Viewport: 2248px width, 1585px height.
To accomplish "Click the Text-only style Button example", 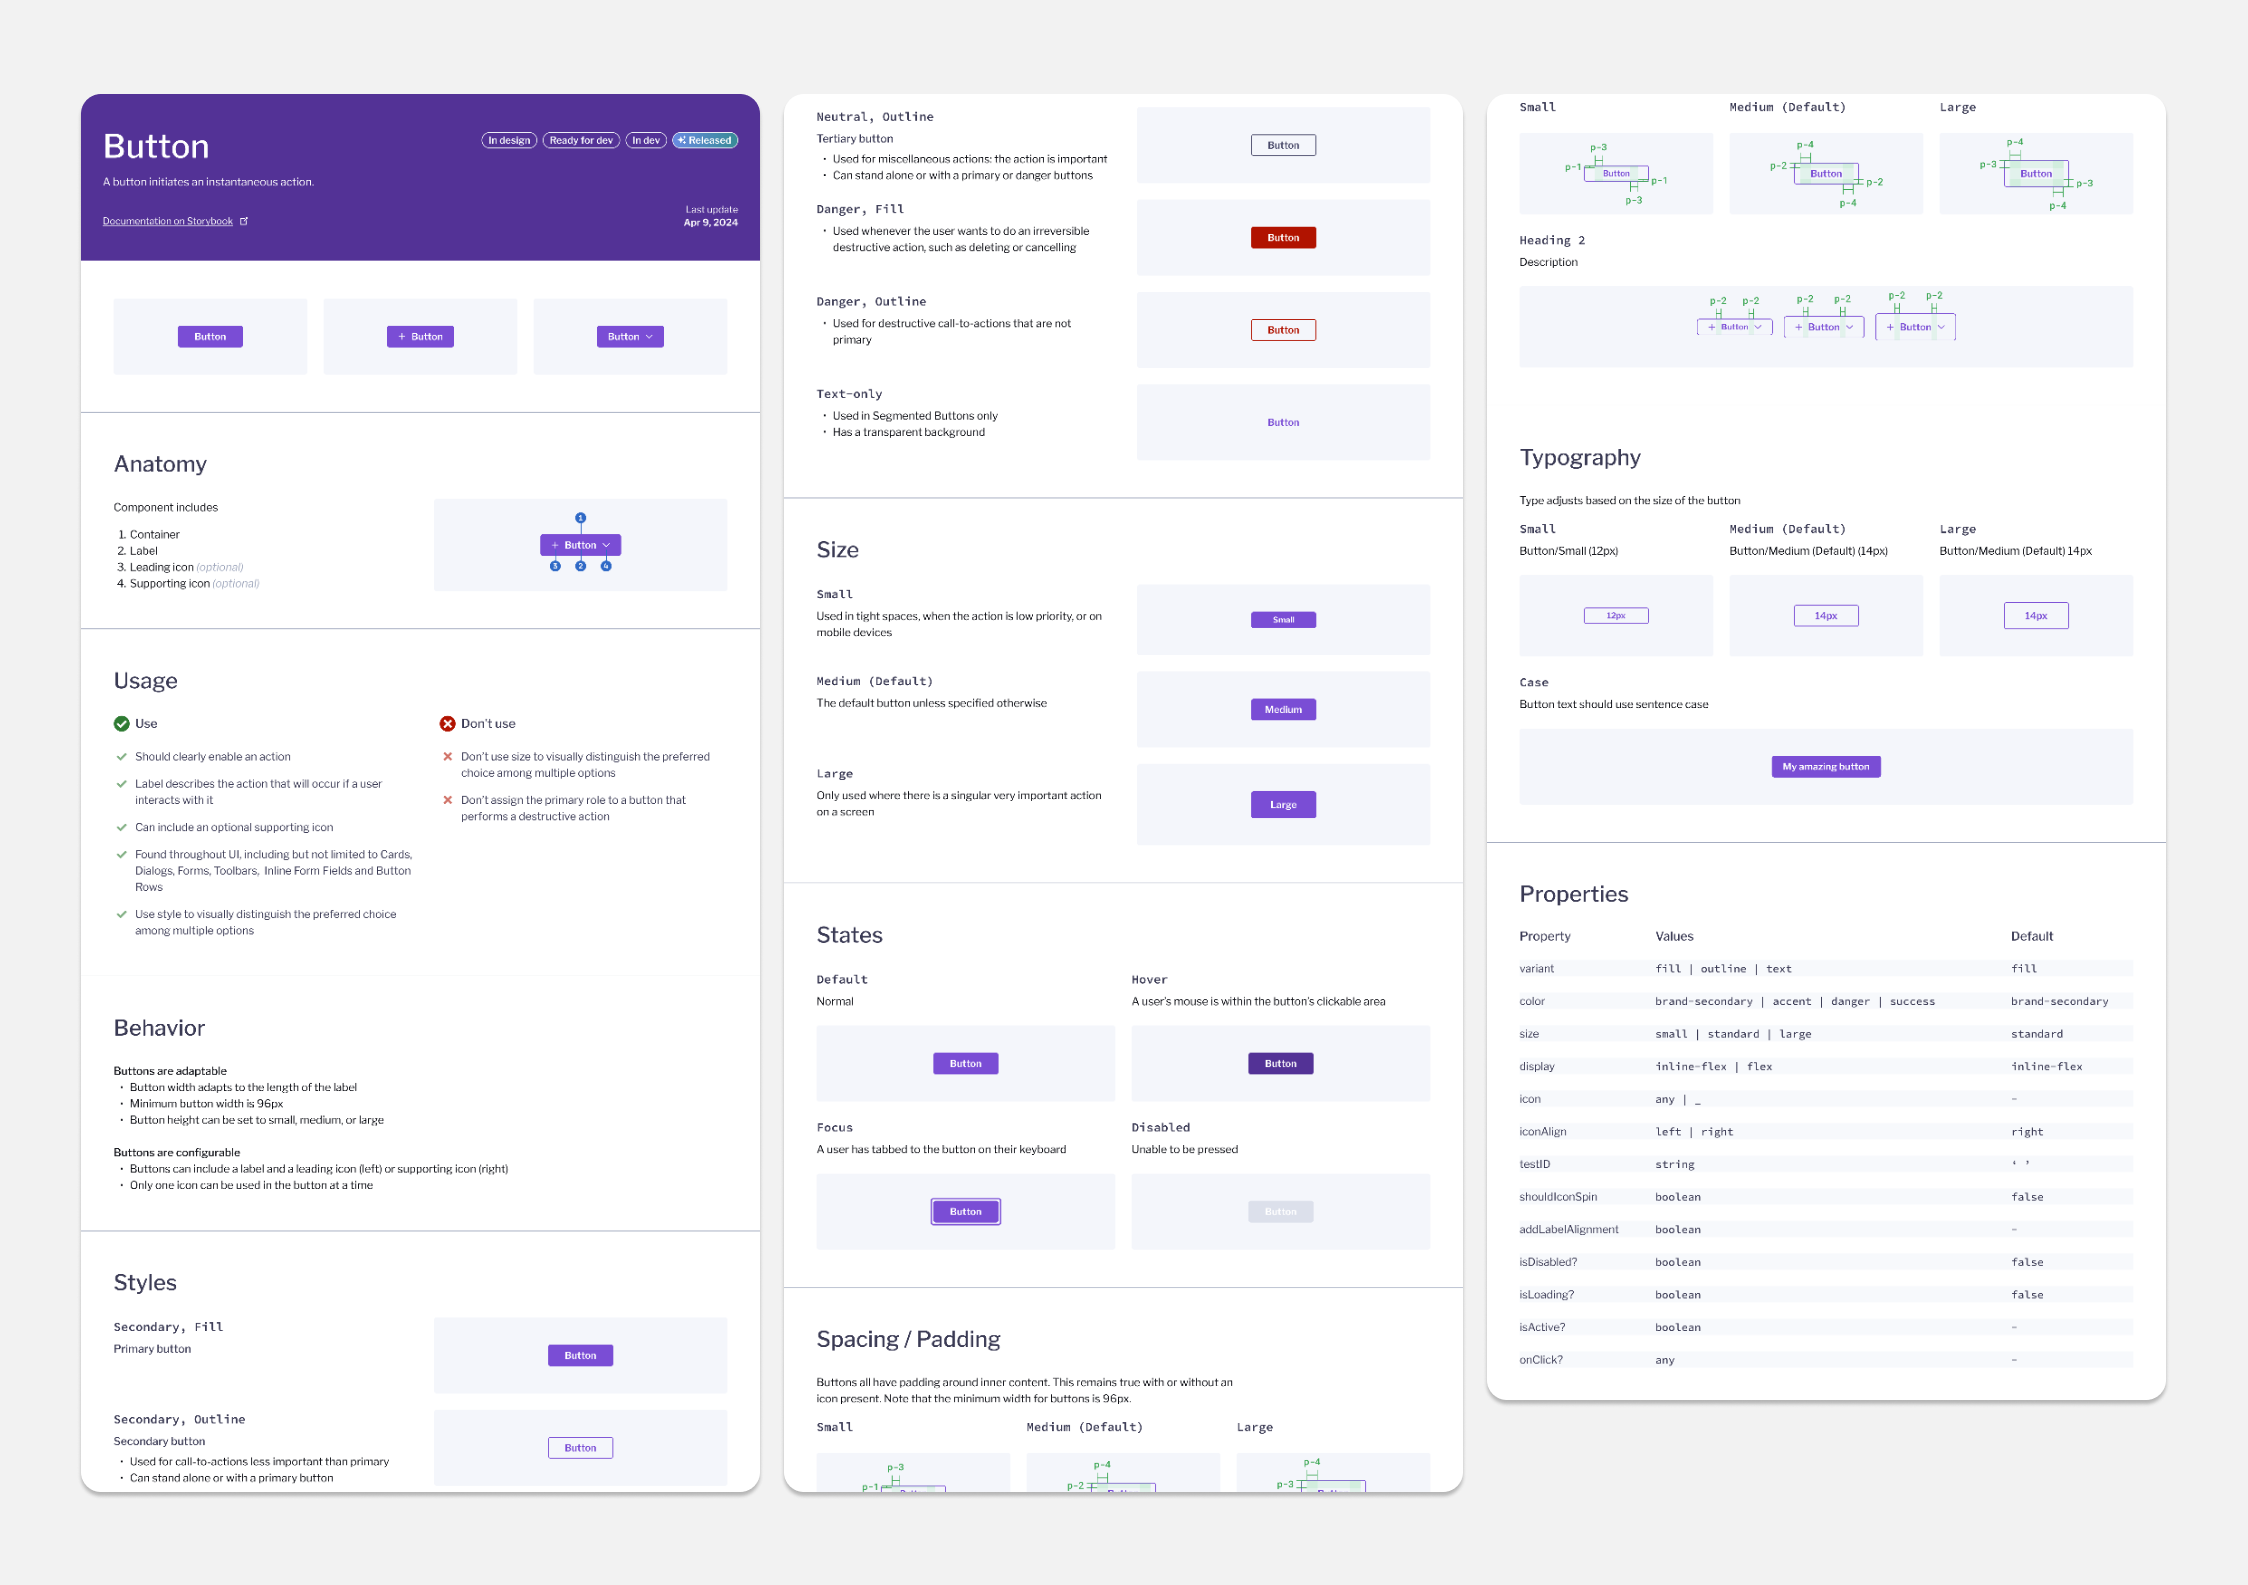I will [x=1283, y=422].
